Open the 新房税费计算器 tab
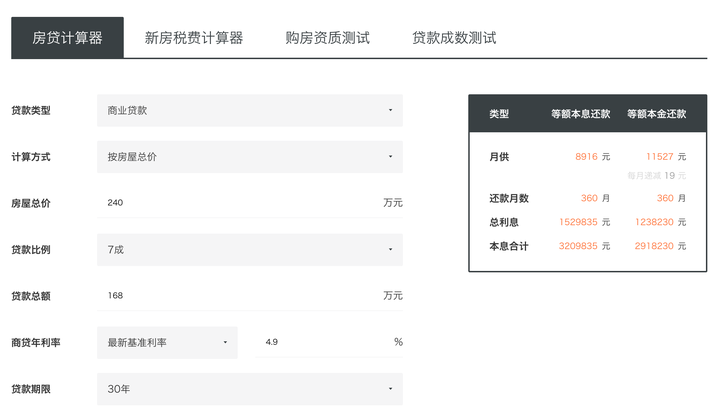This screenshot has width=720, height=418. 194,38
